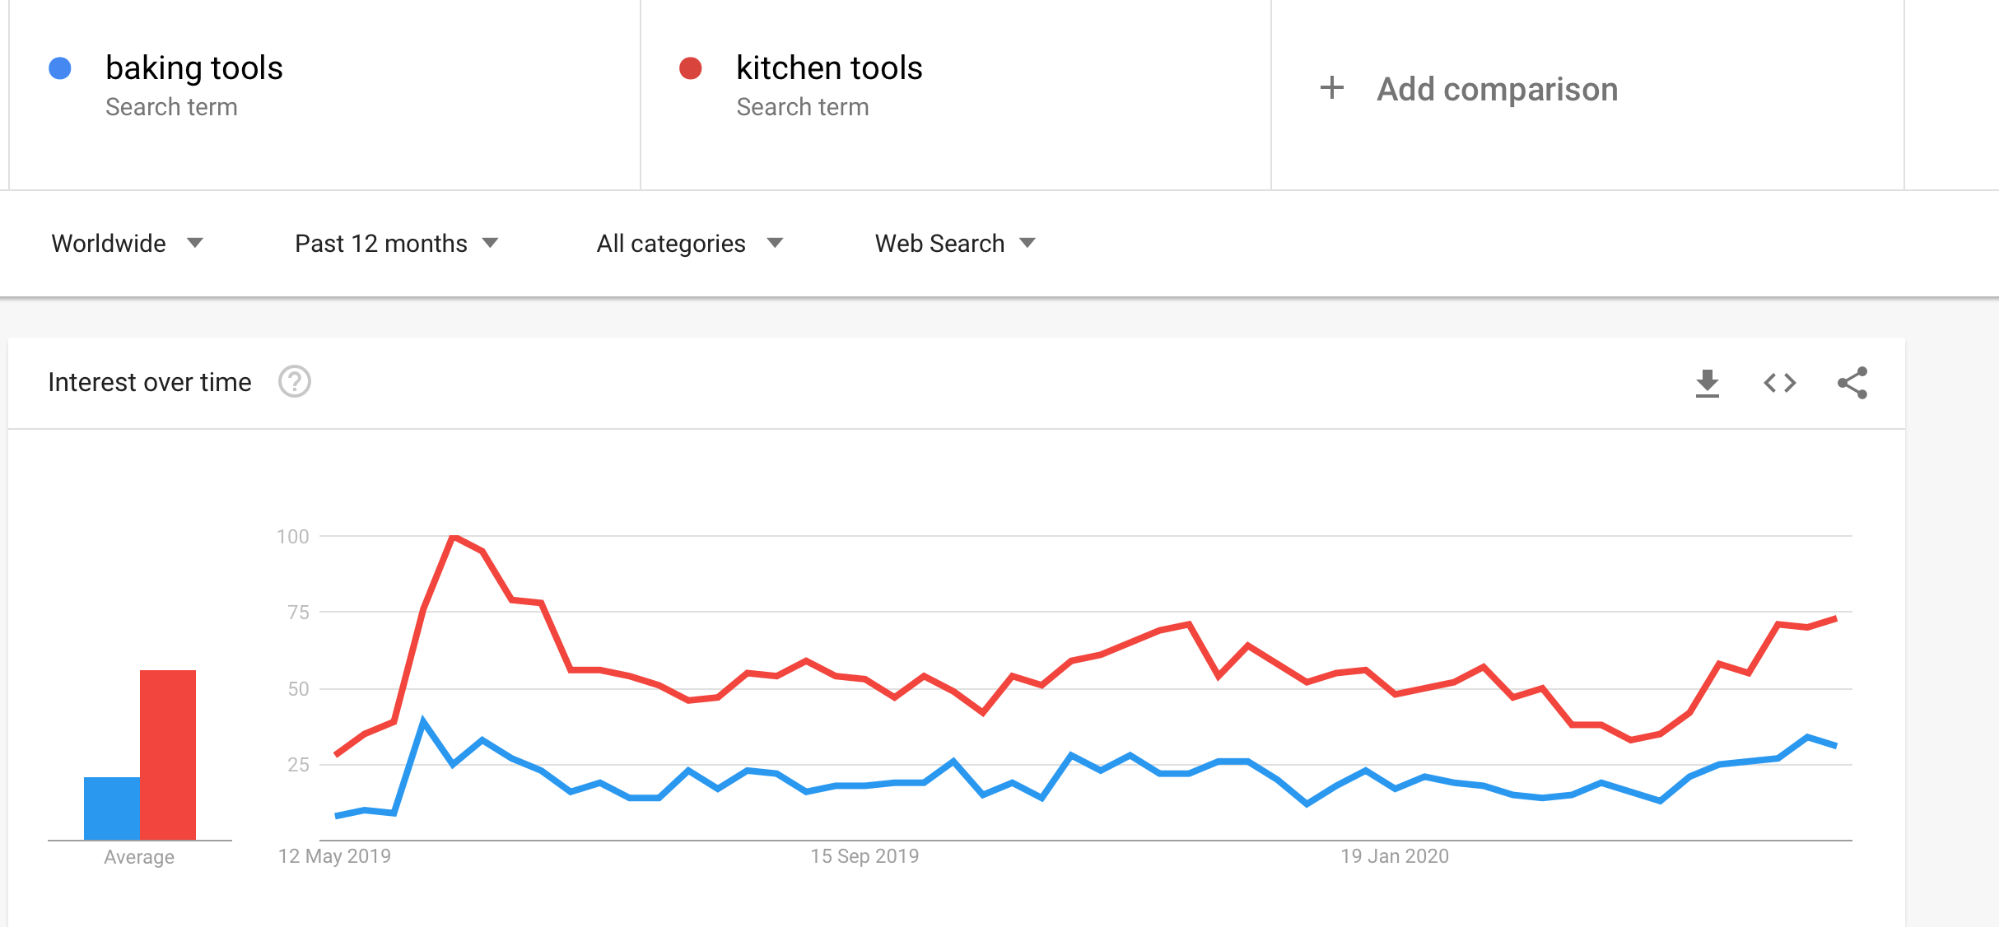The height and width of the screenshot is (928, 1999).
Task: Click the 12 May 2019 axis label
Action: click(334, 856)
